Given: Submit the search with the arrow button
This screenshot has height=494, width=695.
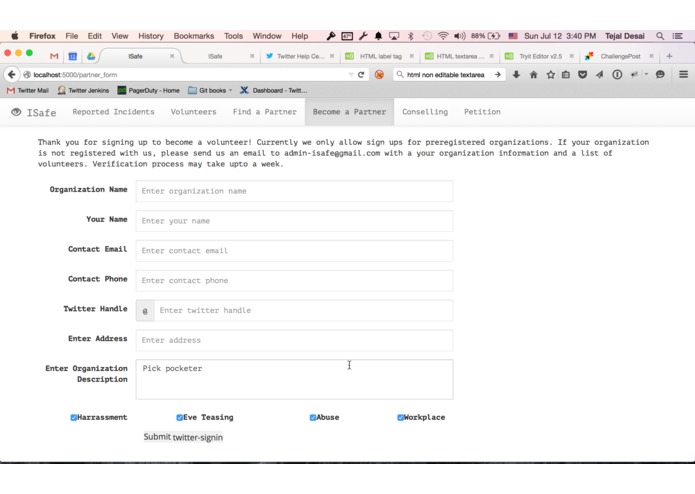Looking at the screenshot, I should [x=498, y=74].
